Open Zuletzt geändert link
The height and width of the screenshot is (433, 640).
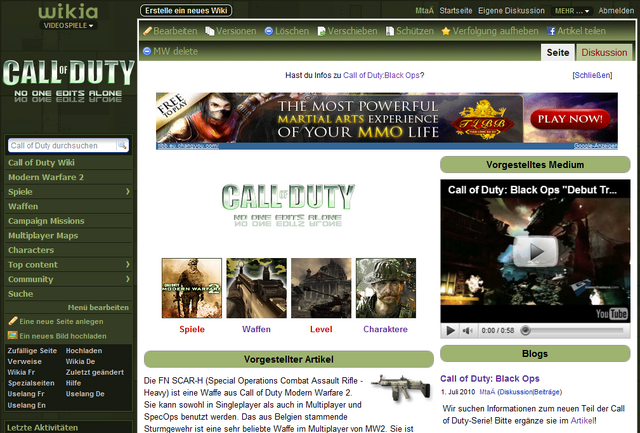coord(95,372)
